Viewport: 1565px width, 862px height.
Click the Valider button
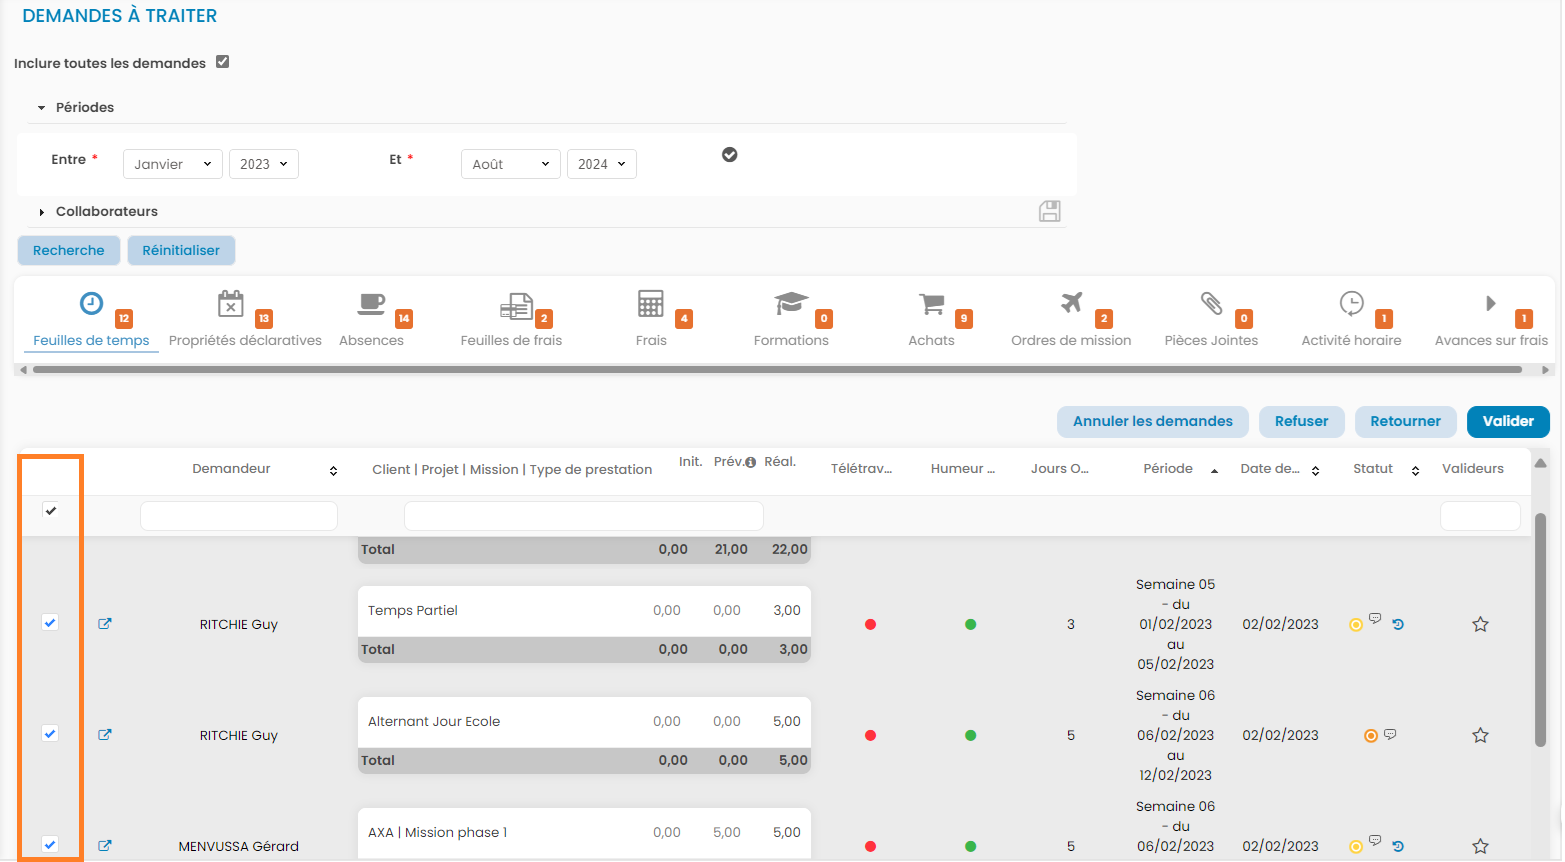pyautogui.click(x=1507, y=421)
